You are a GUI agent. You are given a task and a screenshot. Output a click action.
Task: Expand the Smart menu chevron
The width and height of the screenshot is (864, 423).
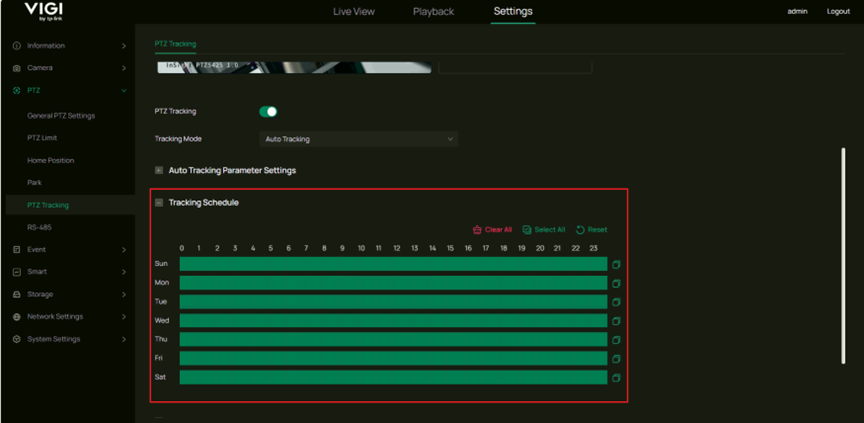click(124, 272)
